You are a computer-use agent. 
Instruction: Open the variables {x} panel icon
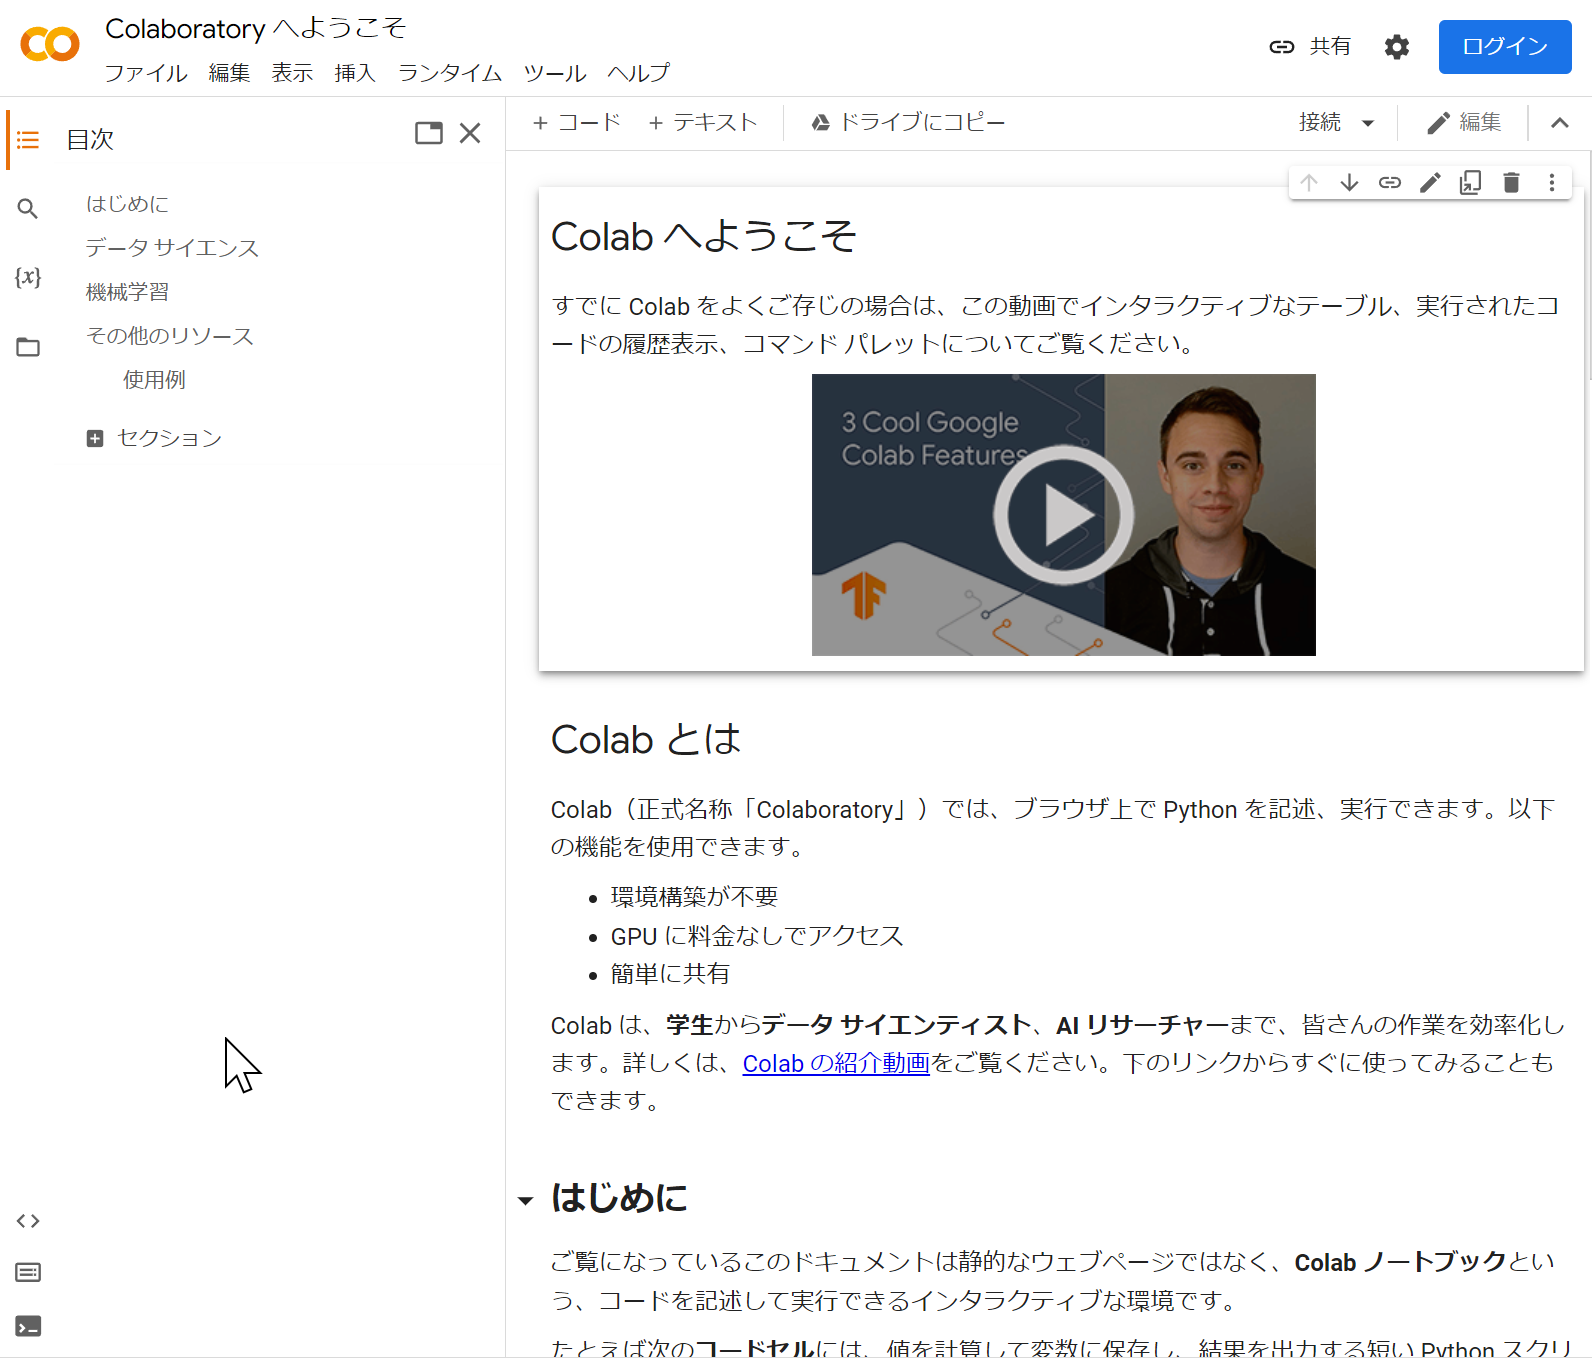click(x=28, y=277)
